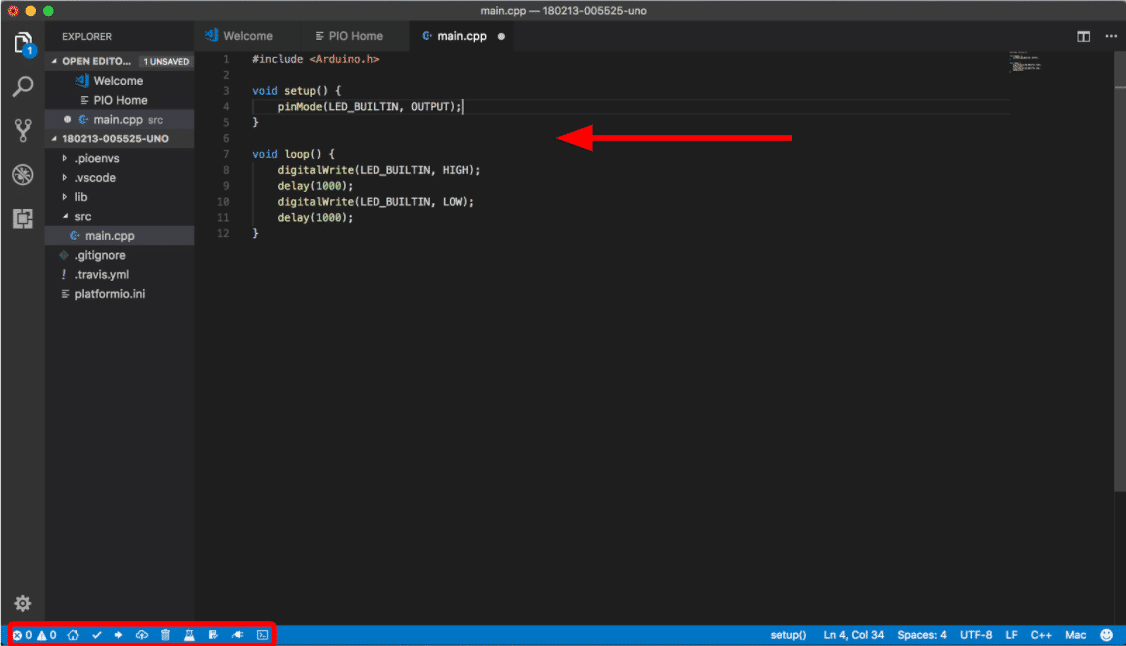
Task: Open the Debug view icon
Action: pyautogui.click(x=23, y=174)
